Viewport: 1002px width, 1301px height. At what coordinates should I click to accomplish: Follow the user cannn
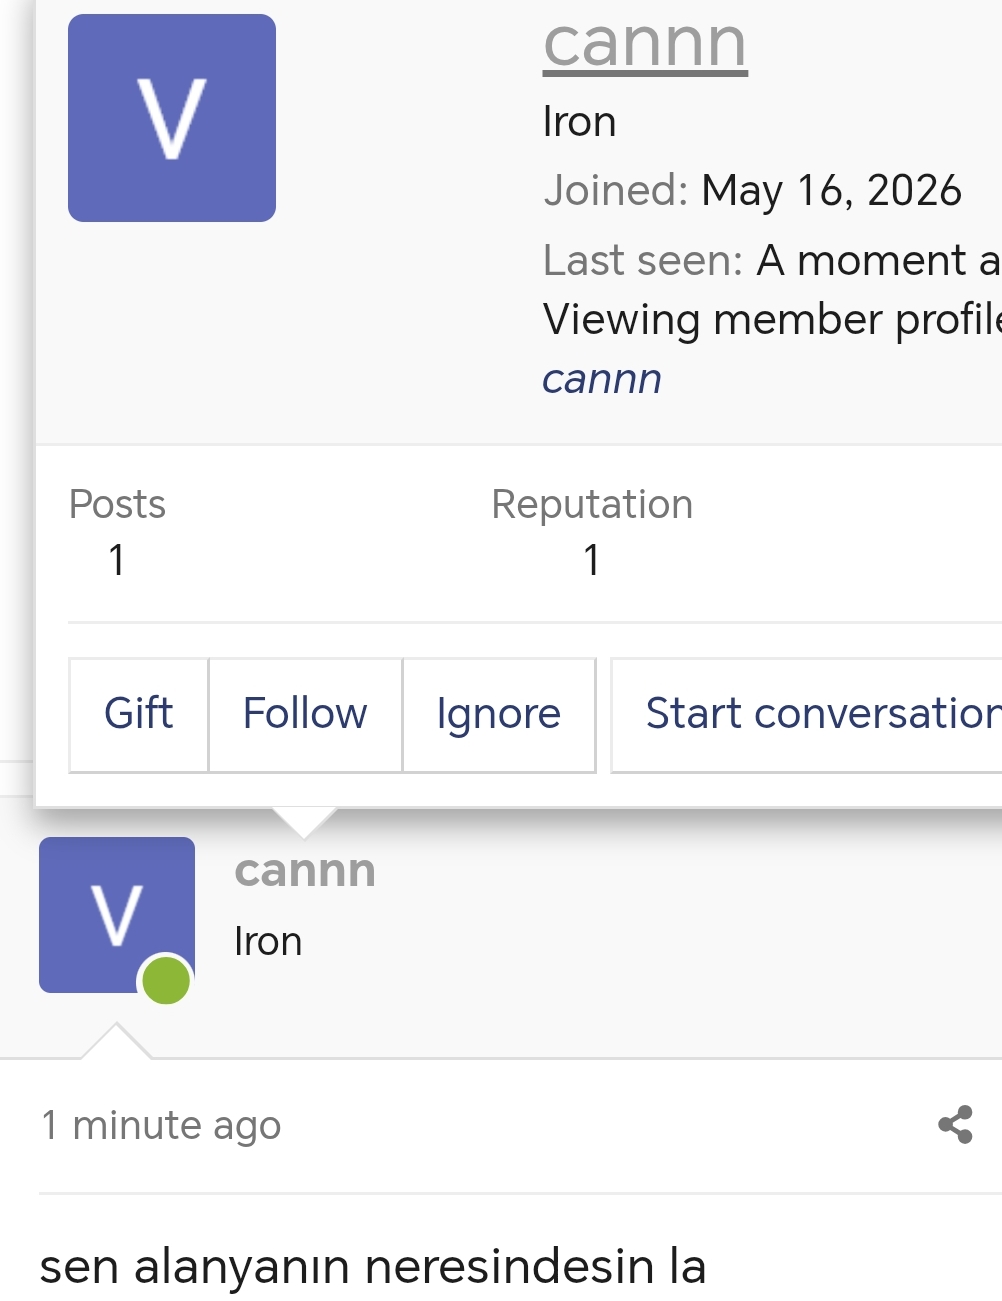[x=305, y=714]
